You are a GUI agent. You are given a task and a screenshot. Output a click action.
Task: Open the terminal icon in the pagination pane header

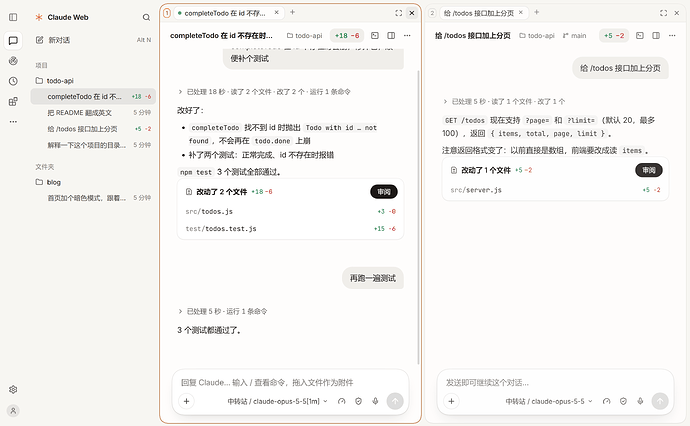[x=640, y=36]
